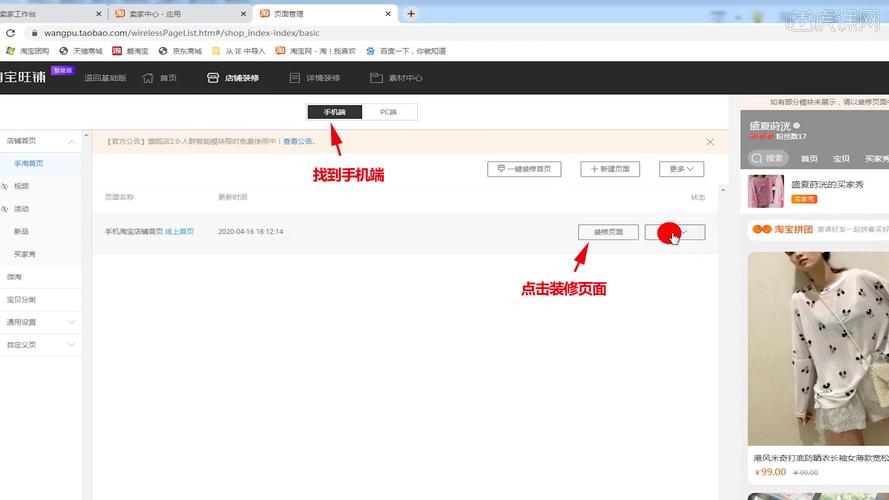
Task: Open the 更多 dropdown button
Action: tap(680, 169)
